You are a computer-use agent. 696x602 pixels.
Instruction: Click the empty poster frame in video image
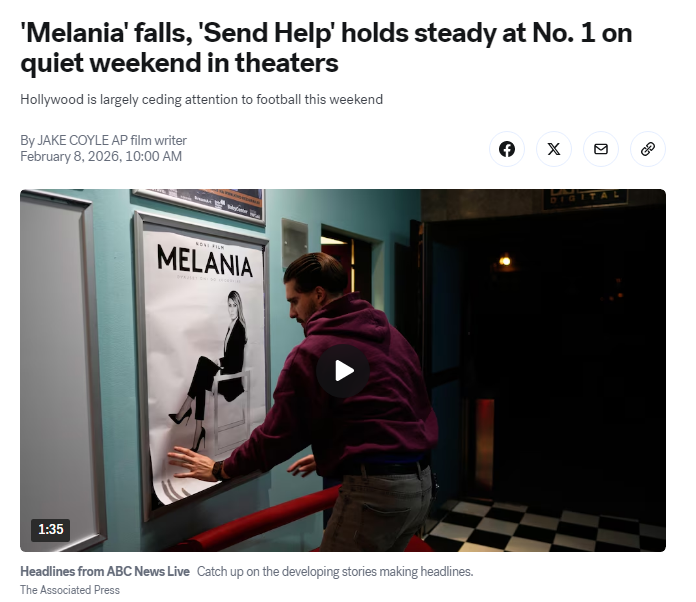(x=60, y=368)
